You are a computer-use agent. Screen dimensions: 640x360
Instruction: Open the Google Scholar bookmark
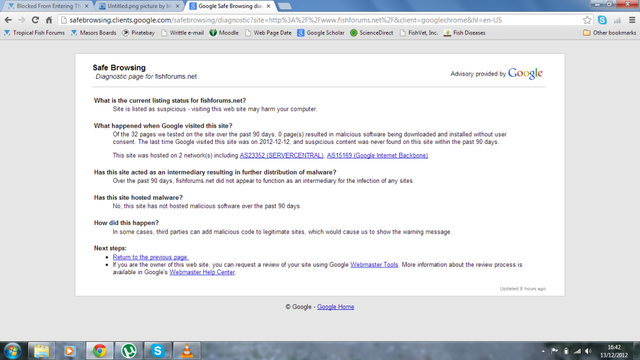click(x=321, y=33)
